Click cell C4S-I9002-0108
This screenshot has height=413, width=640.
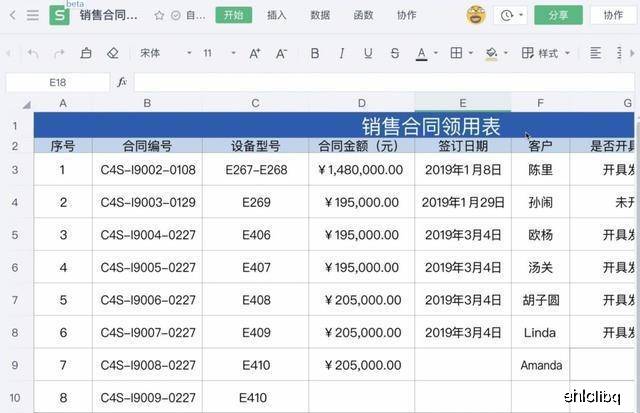point(148,170)
